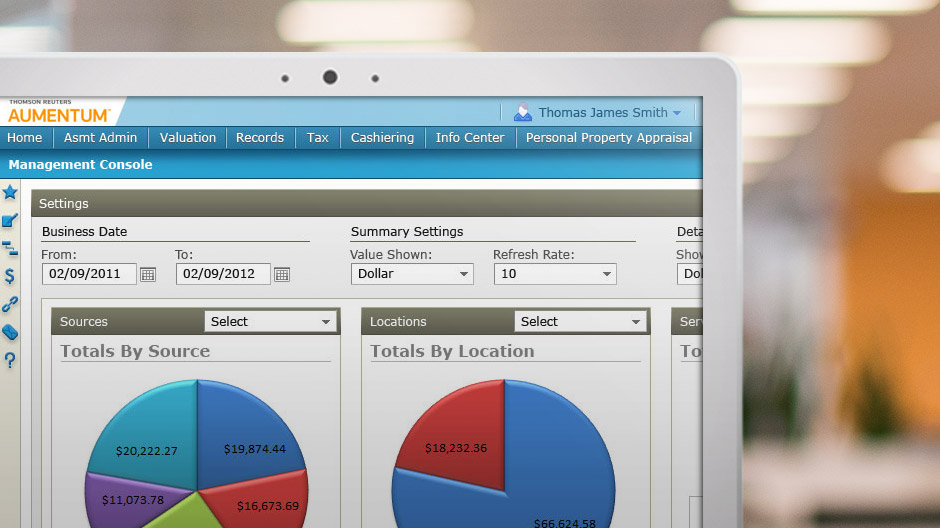Expand the Value Shown Dollar dropdown
940x528 pixels.
412,274
